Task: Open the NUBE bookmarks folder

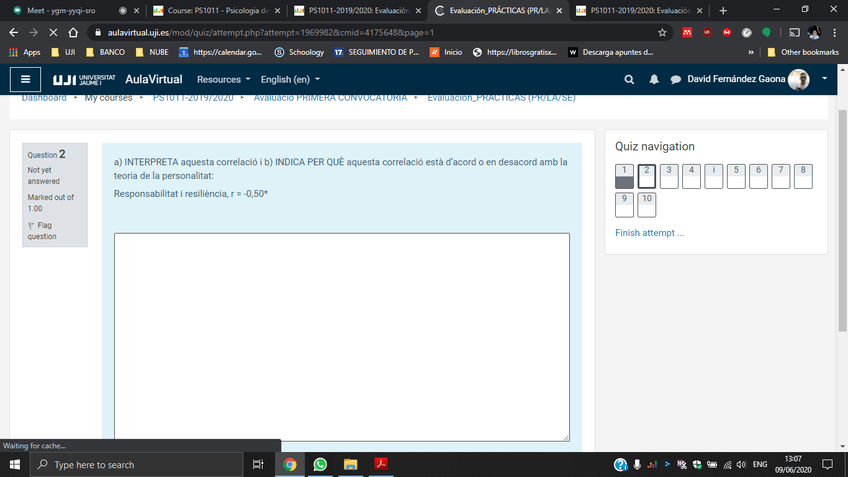Action: pyautogui.click(x=152, y=52)
